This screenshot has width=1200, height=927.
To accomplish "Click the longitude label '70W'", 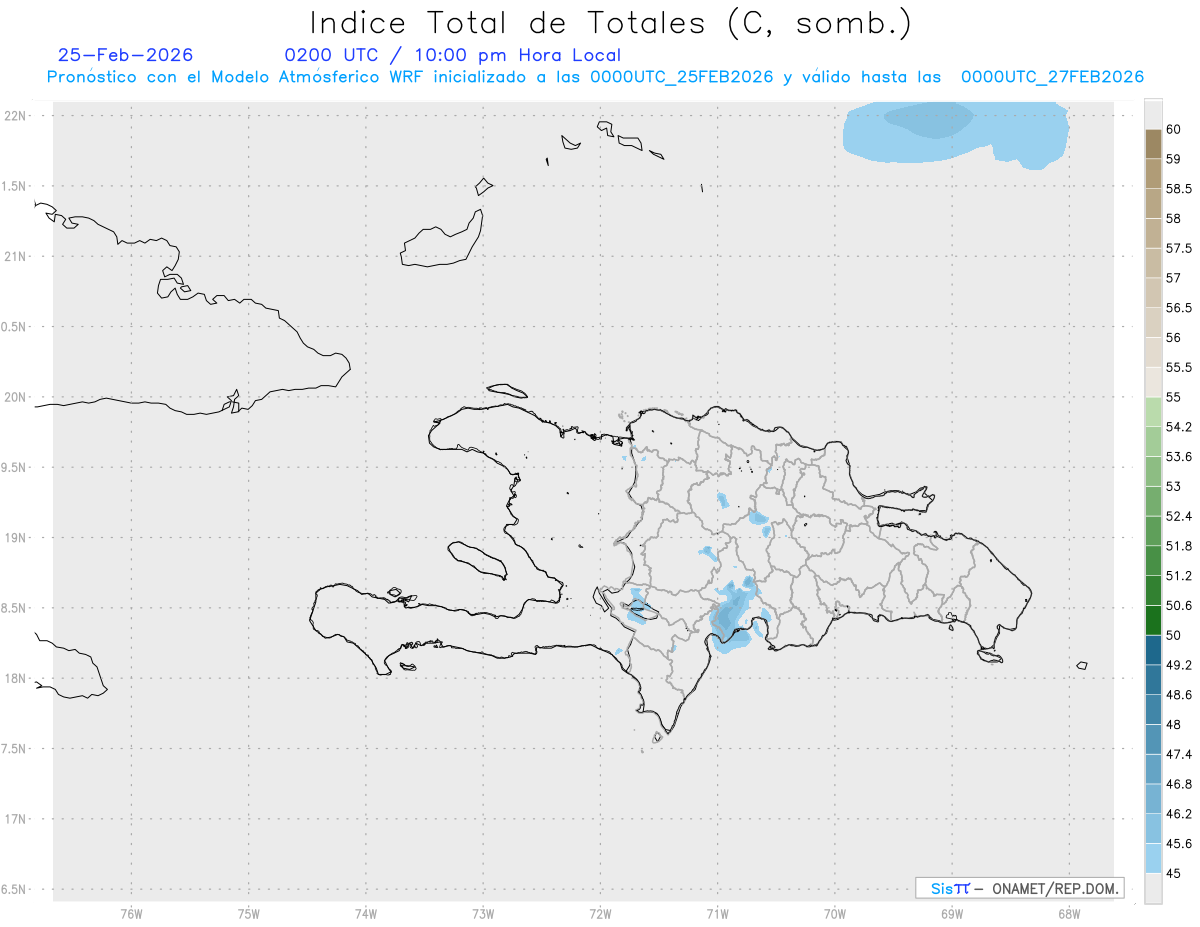I will click(835, 913).
